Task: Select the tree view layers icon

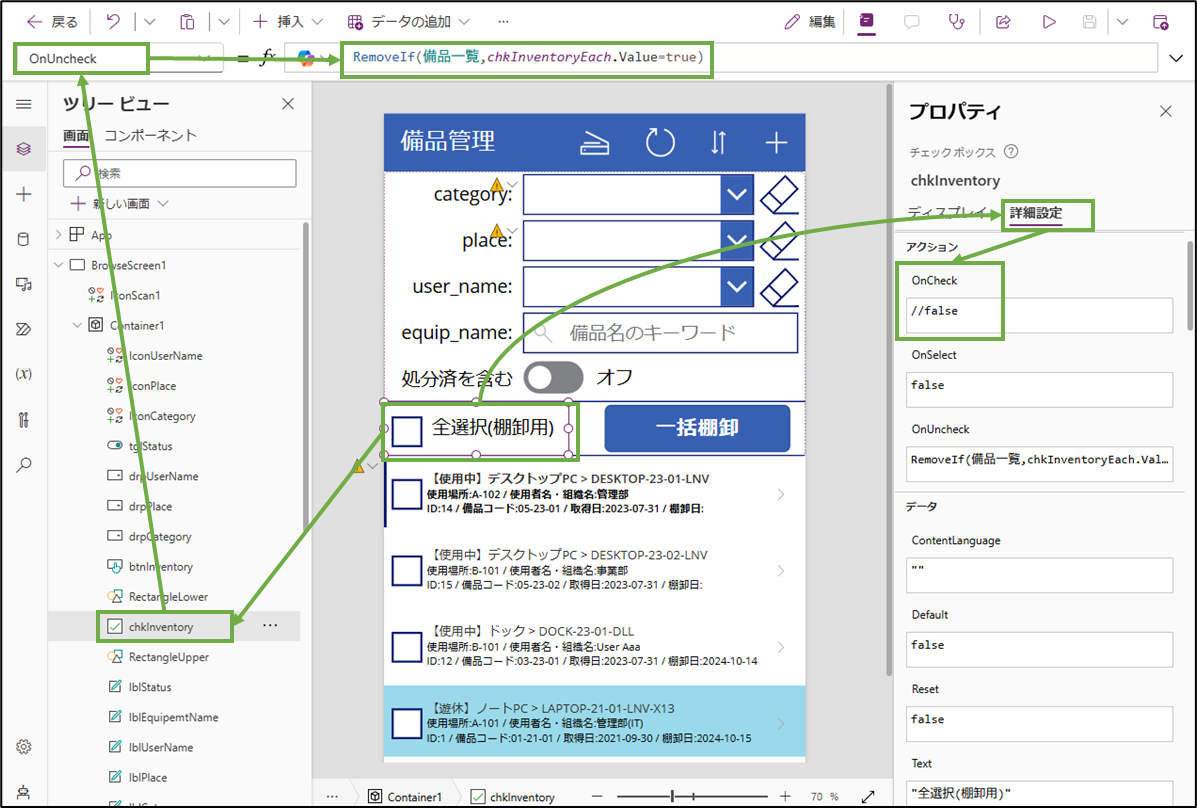Action: click(24, 148)
